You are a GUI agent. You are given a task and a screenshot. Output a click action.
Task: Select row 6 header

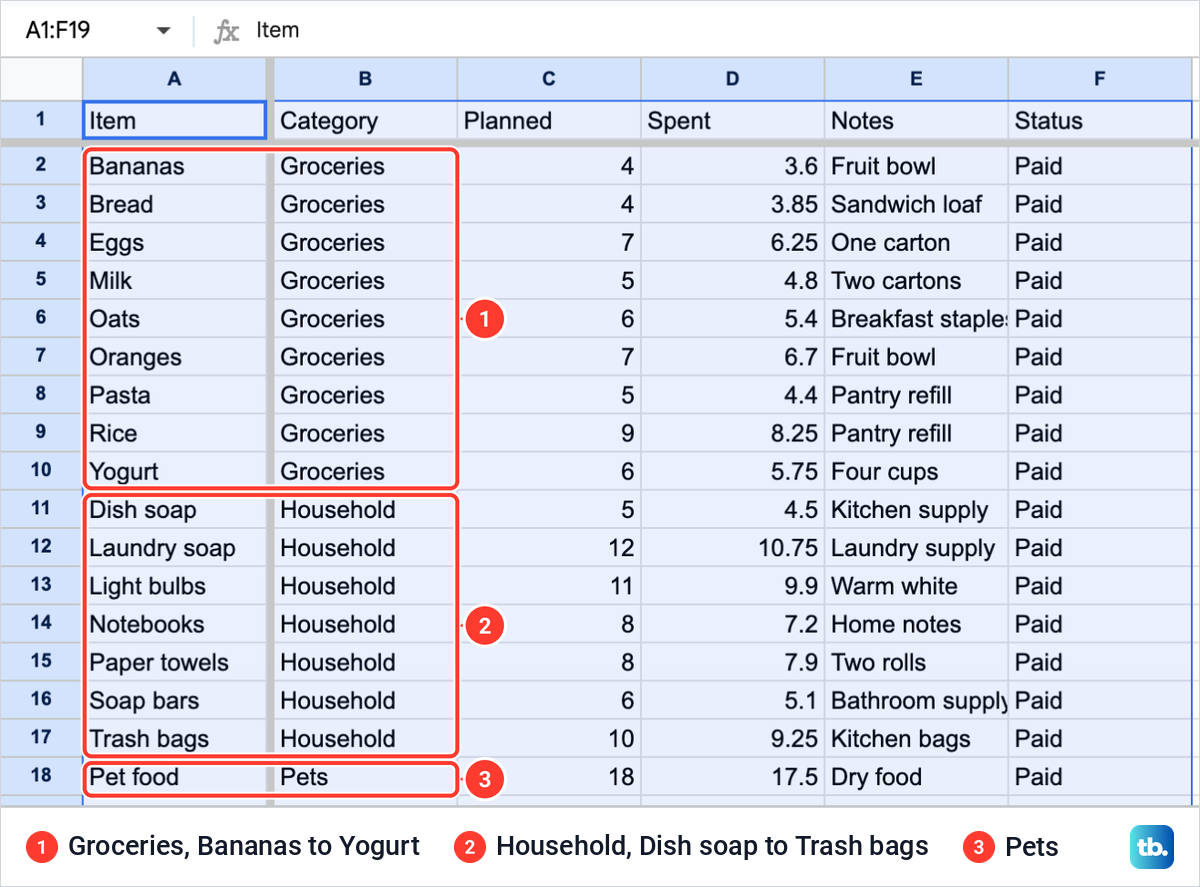(41, 319)
